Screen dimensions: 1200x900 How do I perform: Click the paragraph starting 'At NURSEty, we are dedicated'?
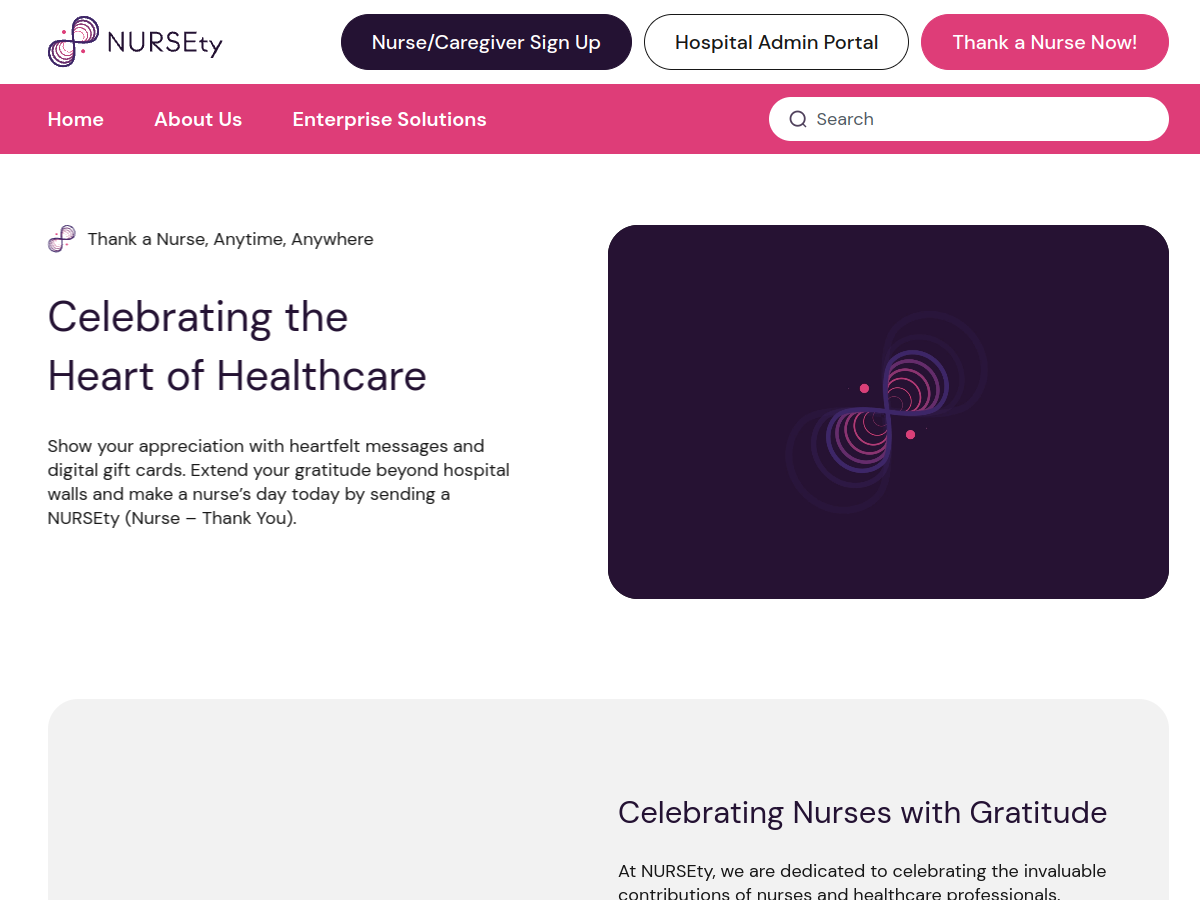click(862, 882)
